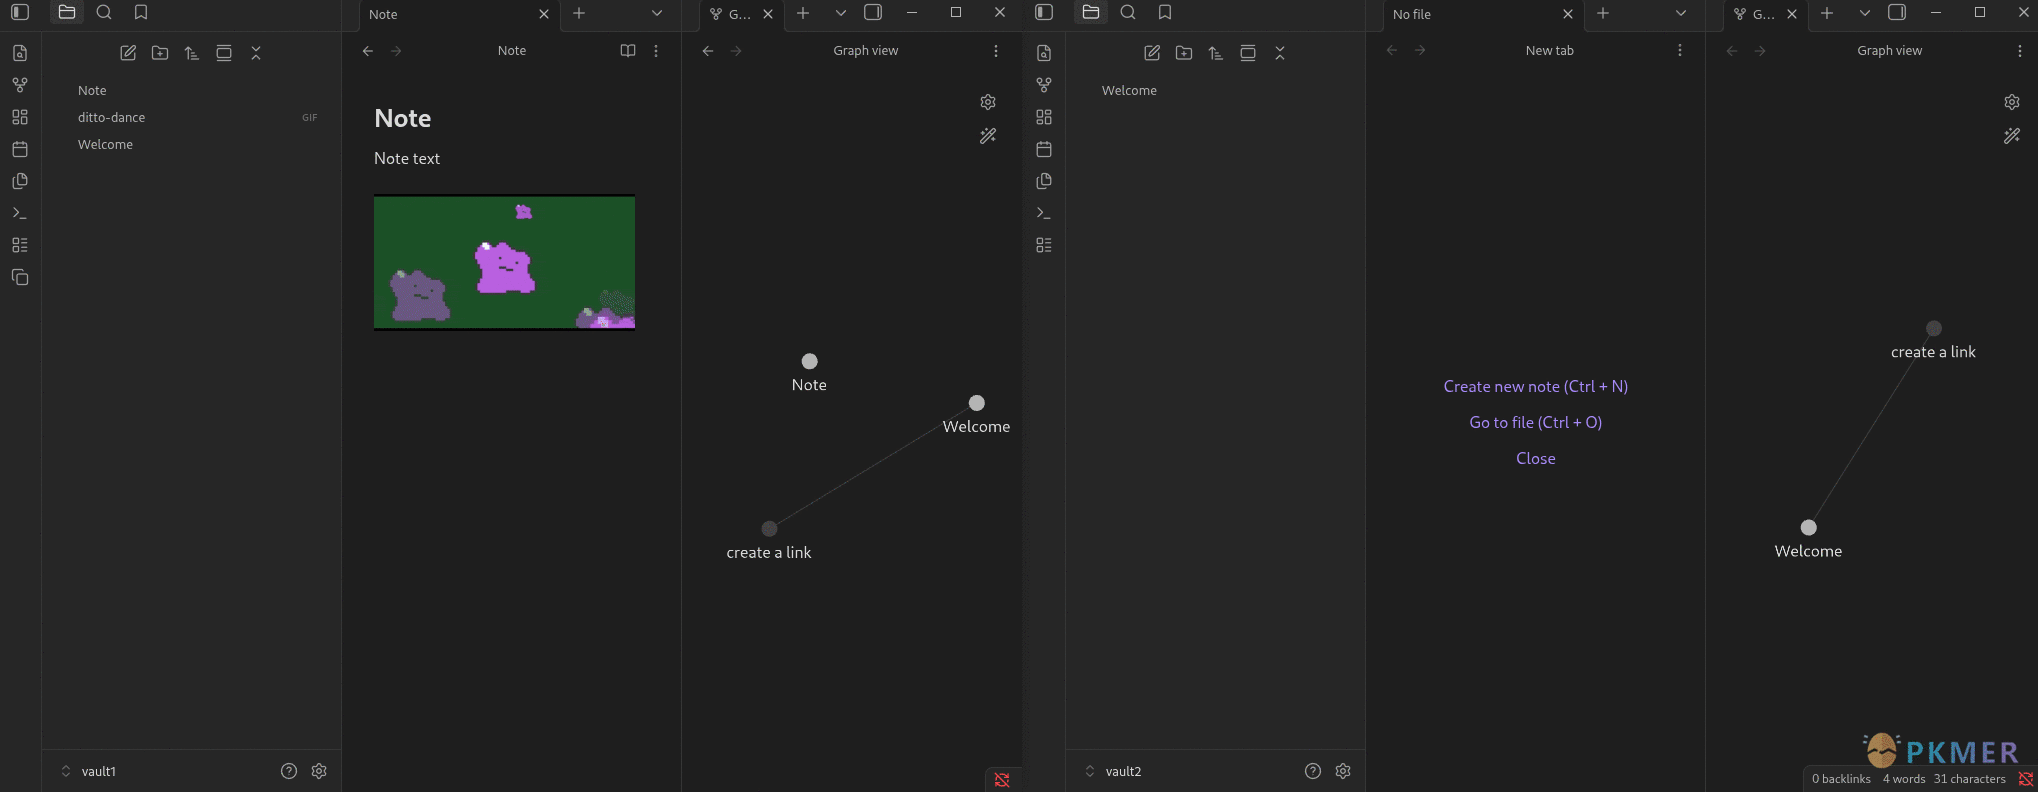2038x792 pixels.
Task: Toggle vault1 right sidebar
Action: coord(873,13)
